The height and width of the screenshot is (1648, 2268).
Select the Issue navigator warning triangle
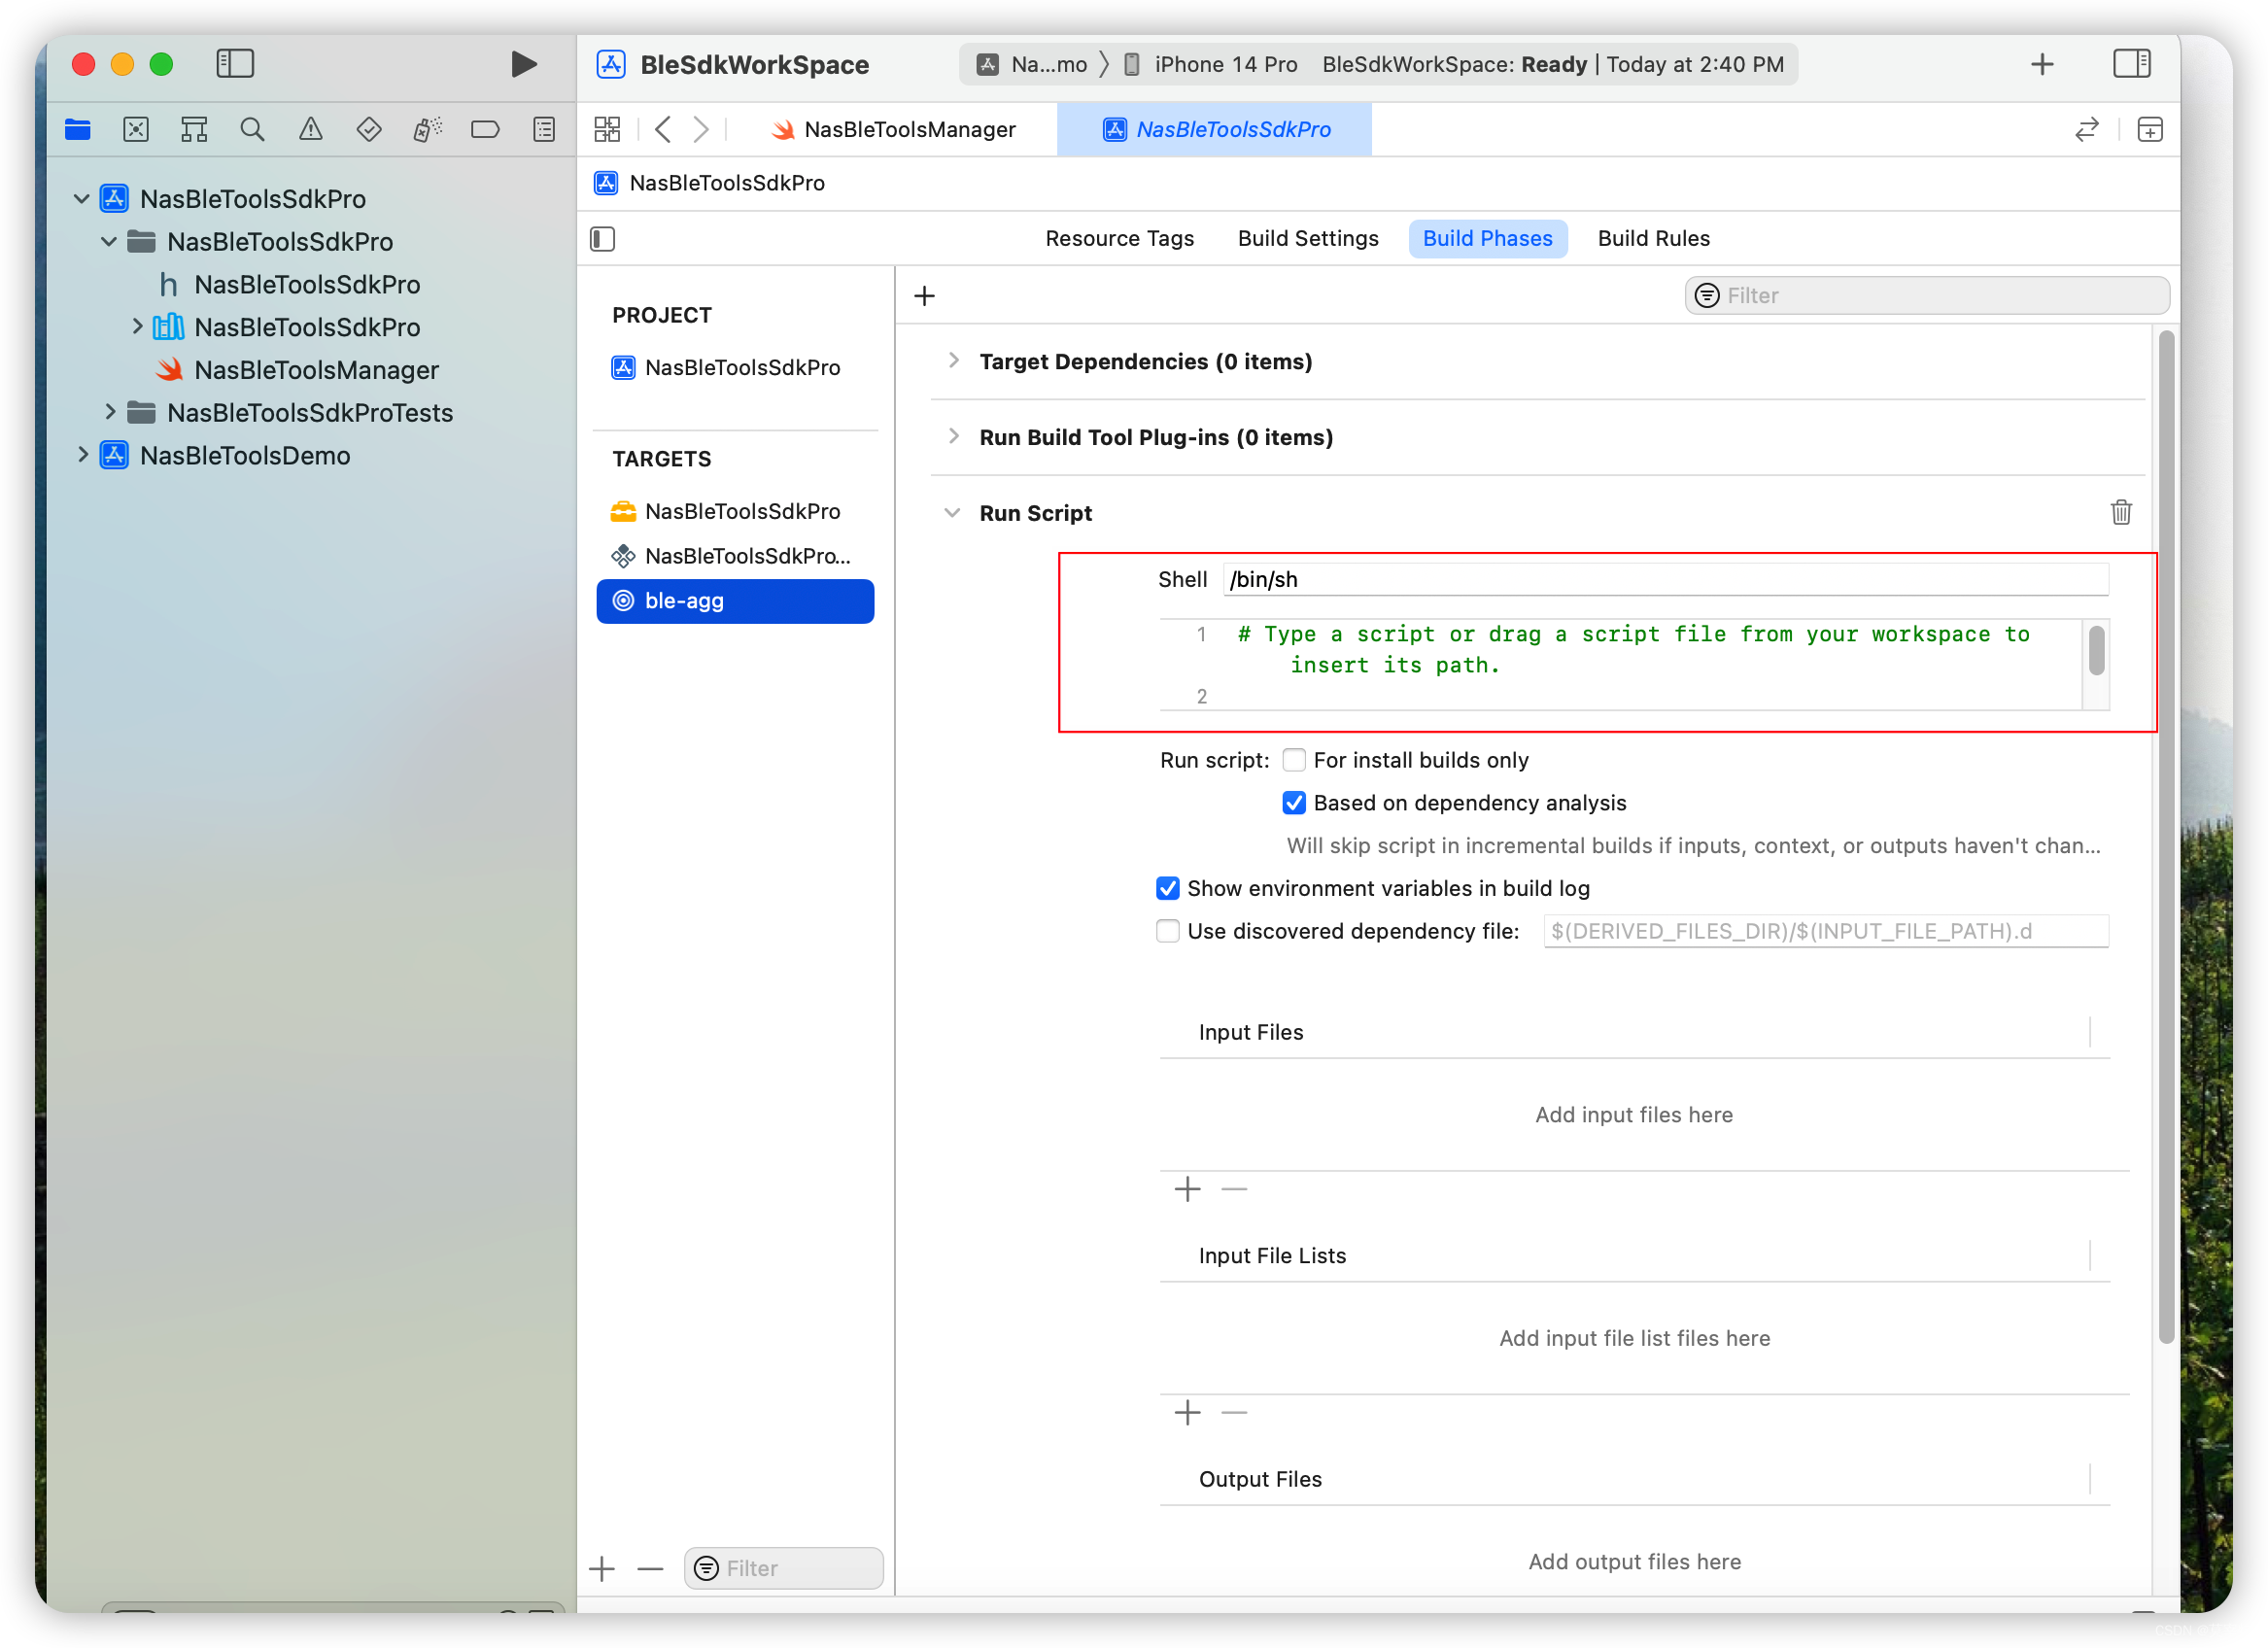310,129
